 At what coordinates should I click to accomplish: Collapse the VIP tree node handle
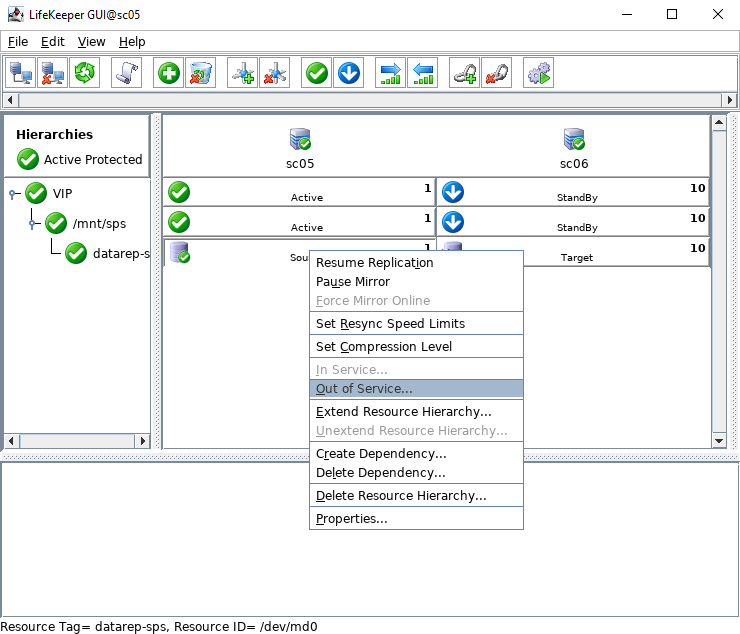[13, 194]
